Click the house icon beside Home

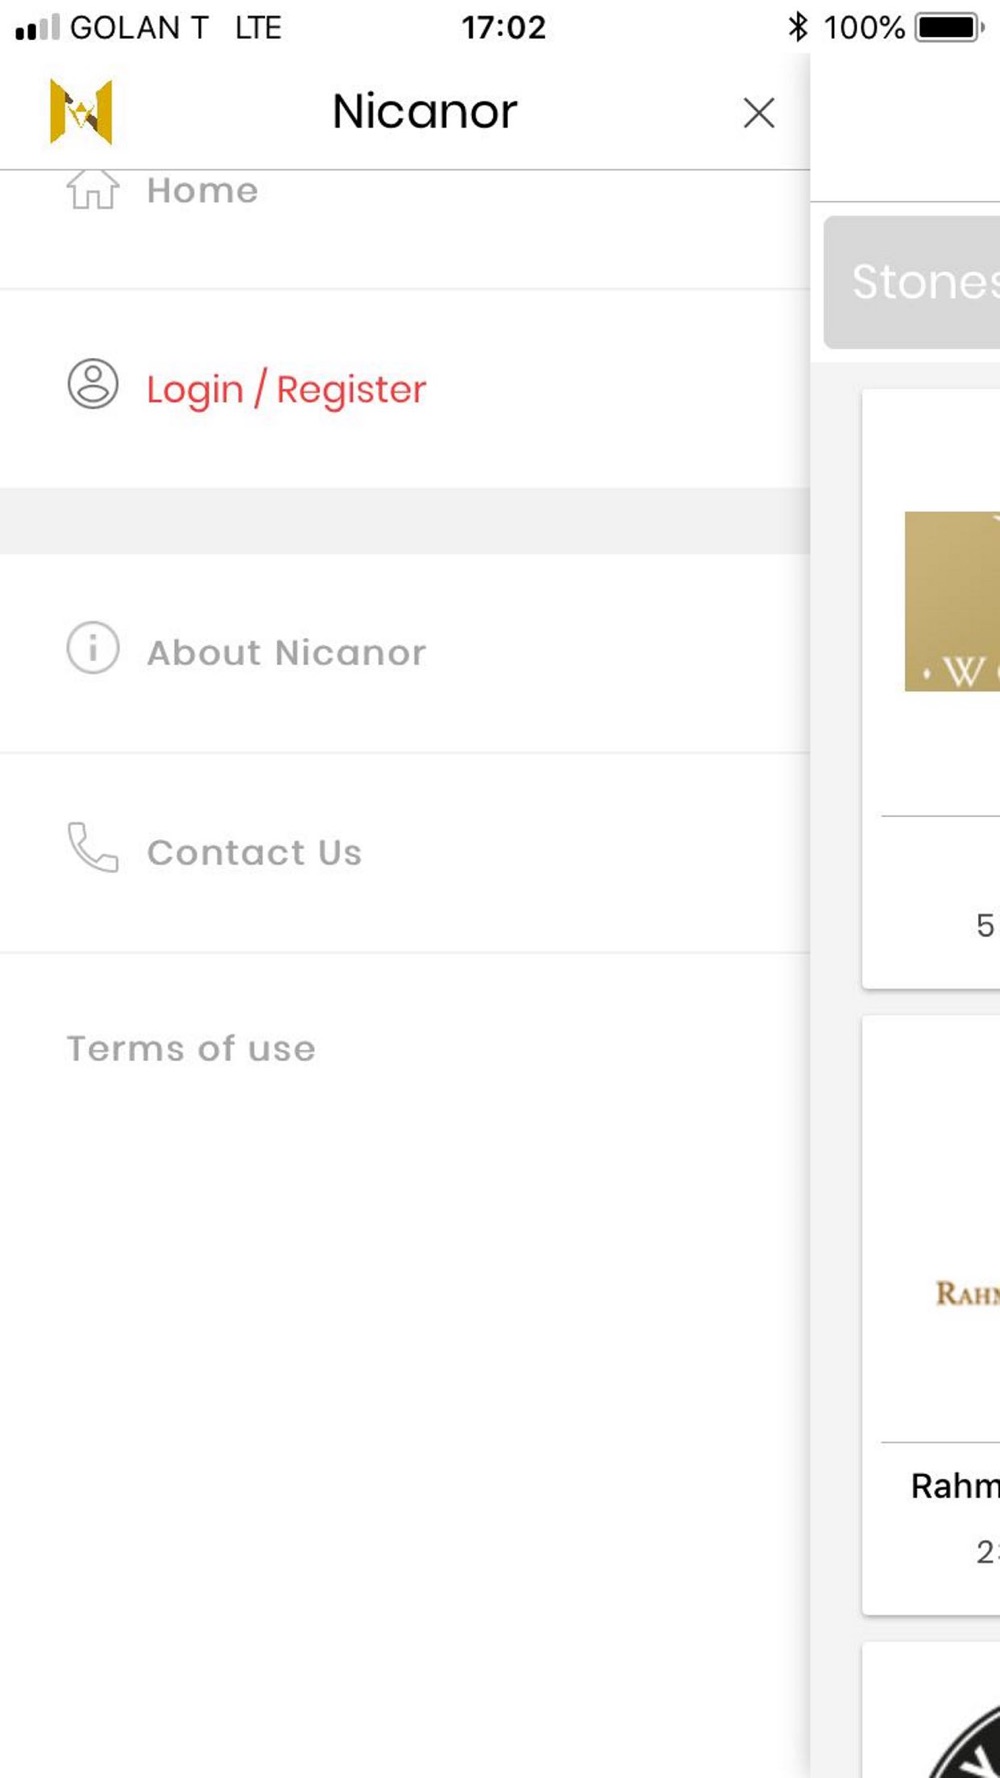point(93,189)
